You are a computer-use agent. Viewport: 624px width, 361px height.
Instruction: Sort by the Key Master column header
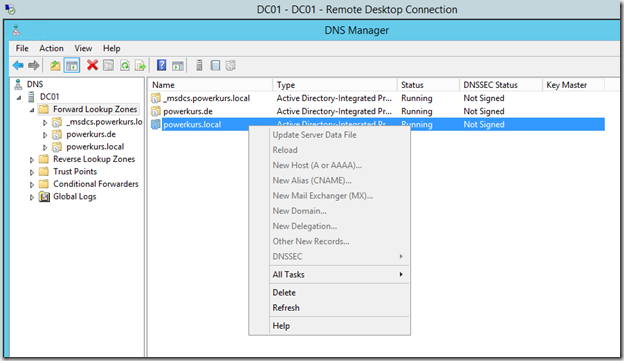click(x=573, y=85)
